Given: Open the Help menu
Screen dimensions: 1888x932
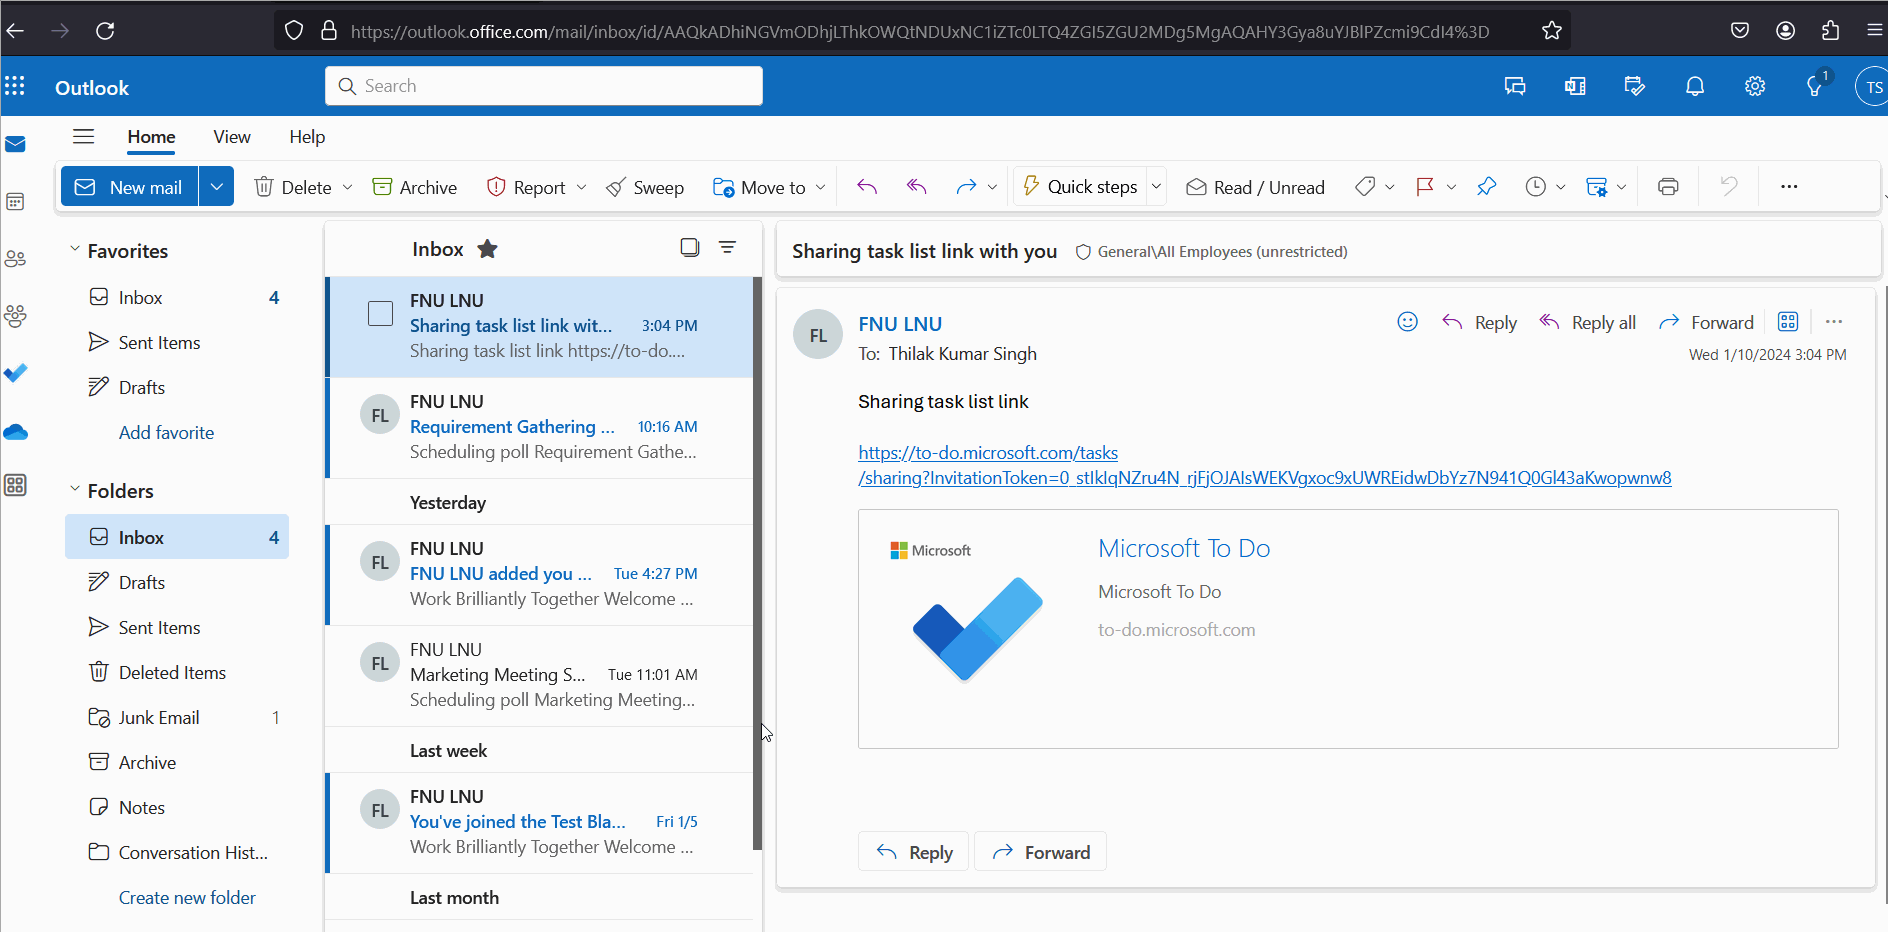Looking at the screenshot, I should point(306,137).
